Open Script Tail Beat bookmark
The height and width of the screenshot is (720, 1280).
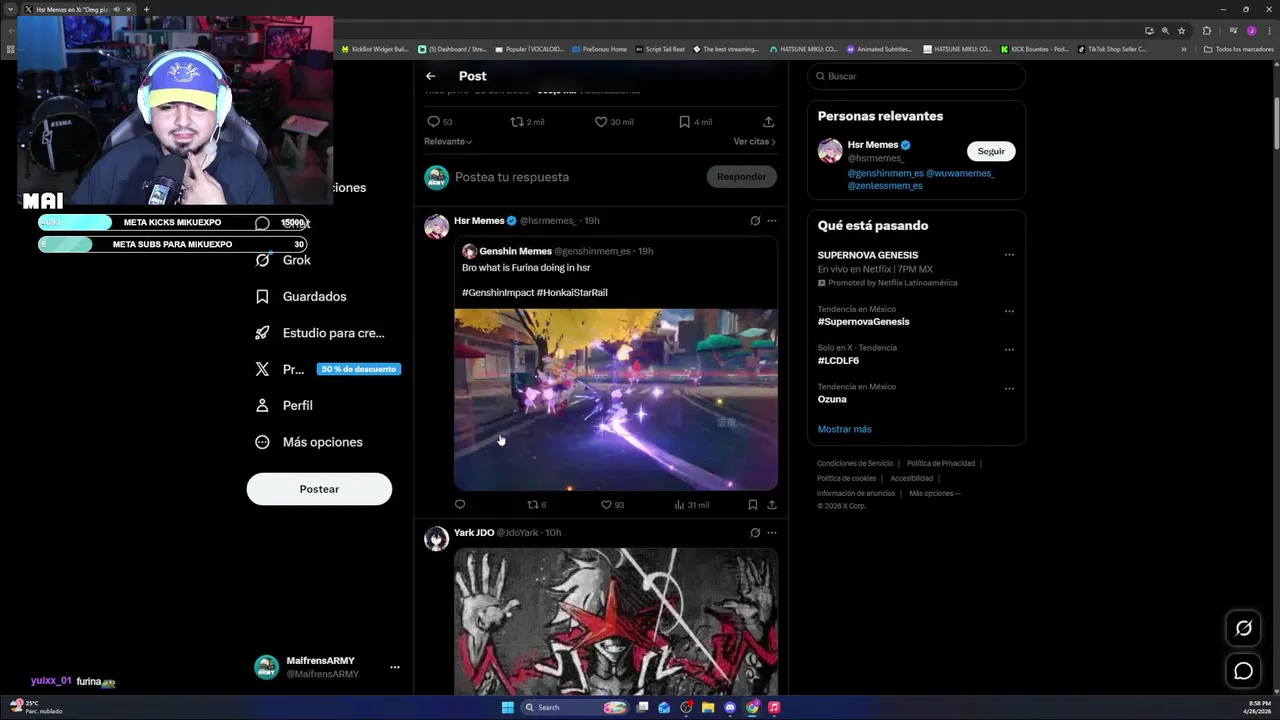point(660,49)
